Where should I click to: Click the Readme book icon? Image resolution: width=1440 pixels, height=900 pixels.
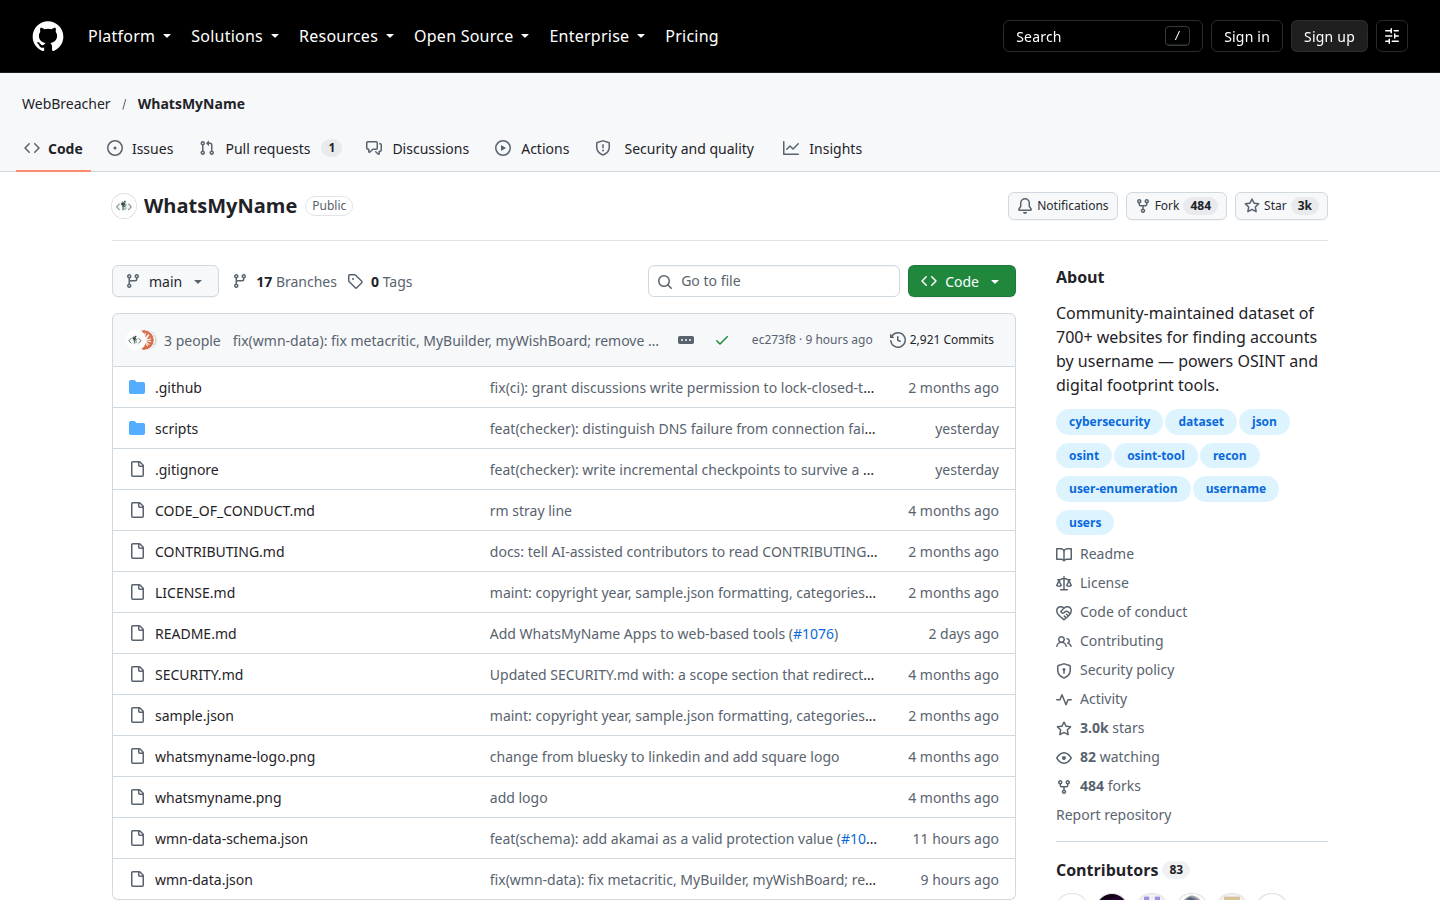pos(1064,554)
